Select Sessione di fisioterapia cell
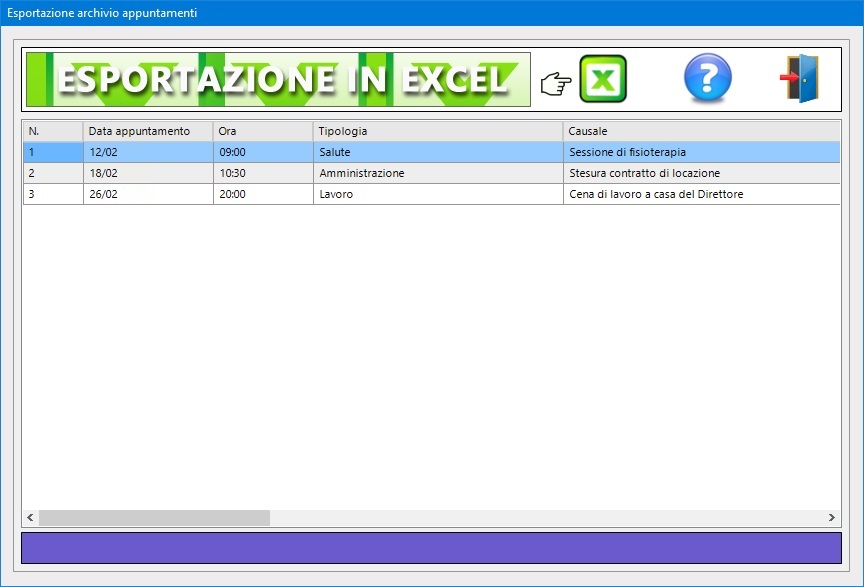 702,152
